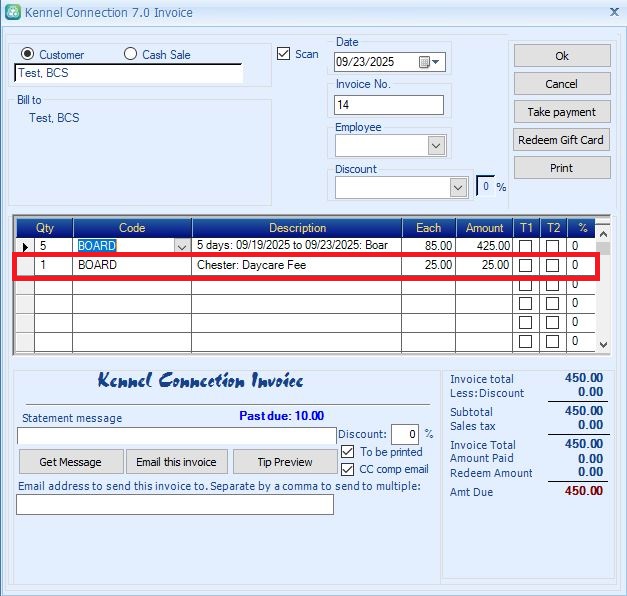Click the Get Message button
627x596 pixels.
coord(71,462)
